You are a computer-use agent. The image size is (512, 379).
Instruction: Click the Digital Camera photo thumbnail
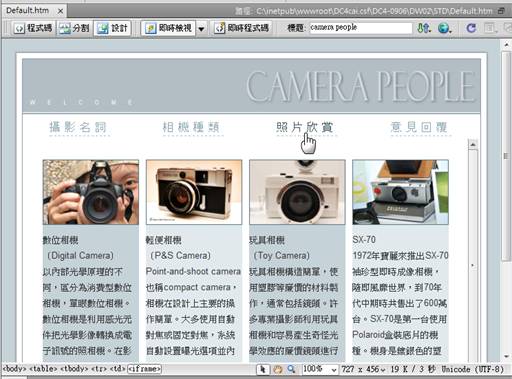coord(91,192)
